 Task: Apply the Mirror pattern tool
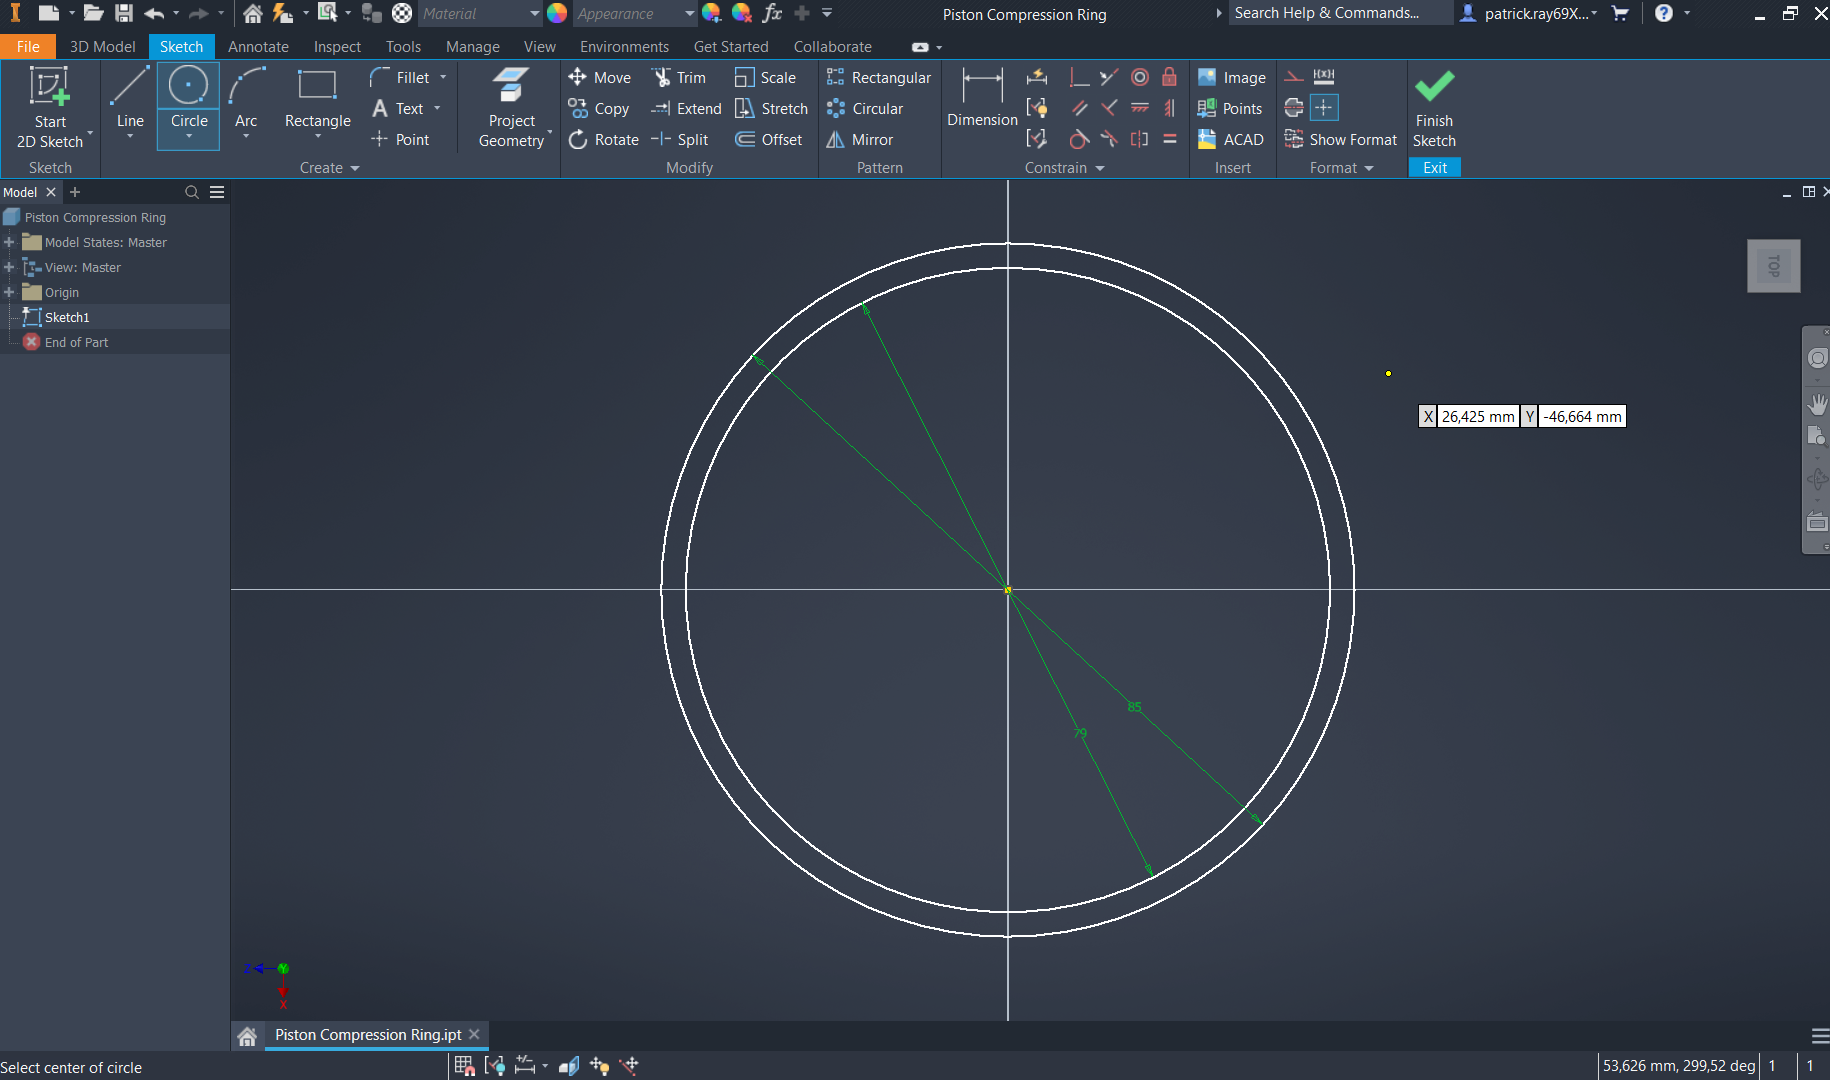pos(860,140)
